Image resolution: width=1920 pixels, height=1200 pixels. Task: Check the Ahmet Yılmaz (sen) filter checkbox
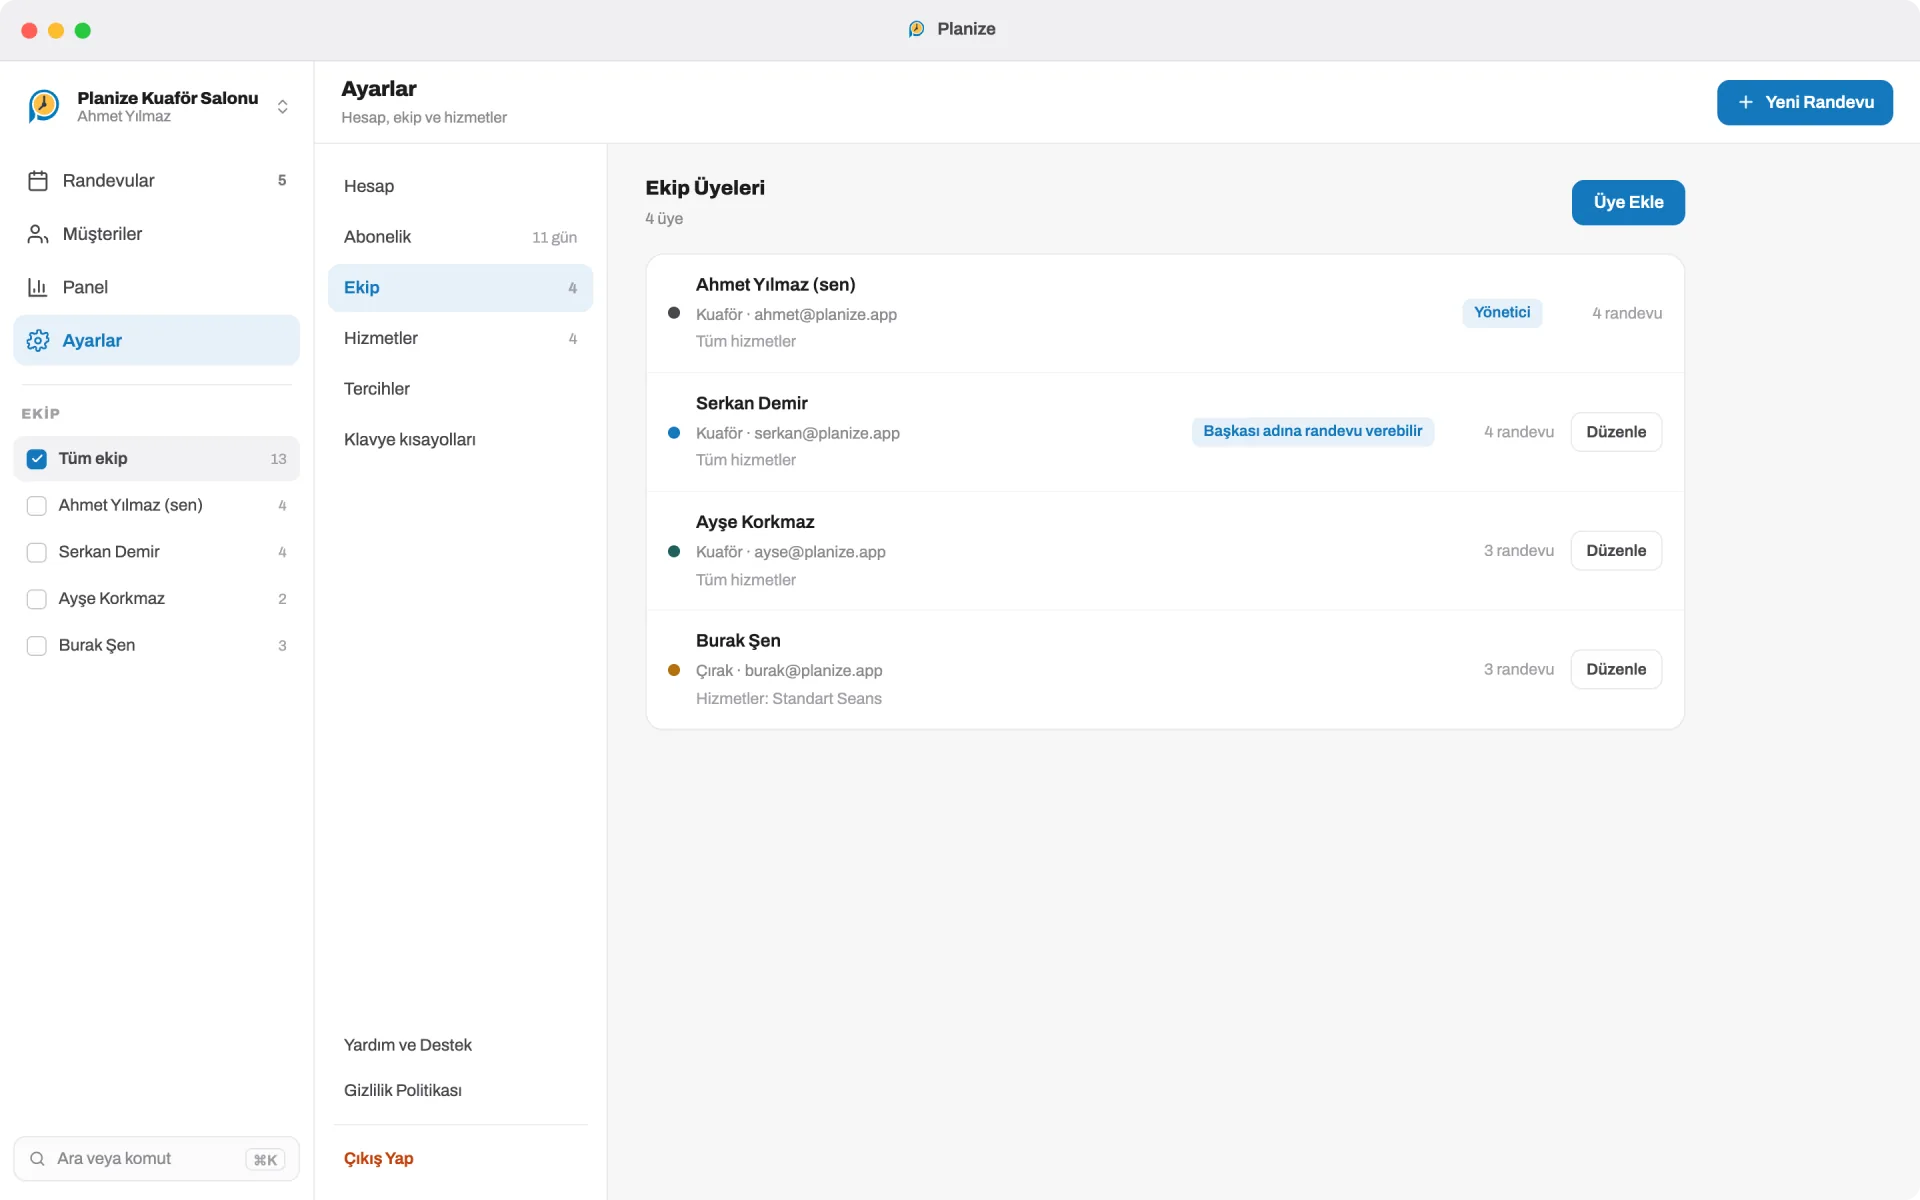click(x=37, y=506)
